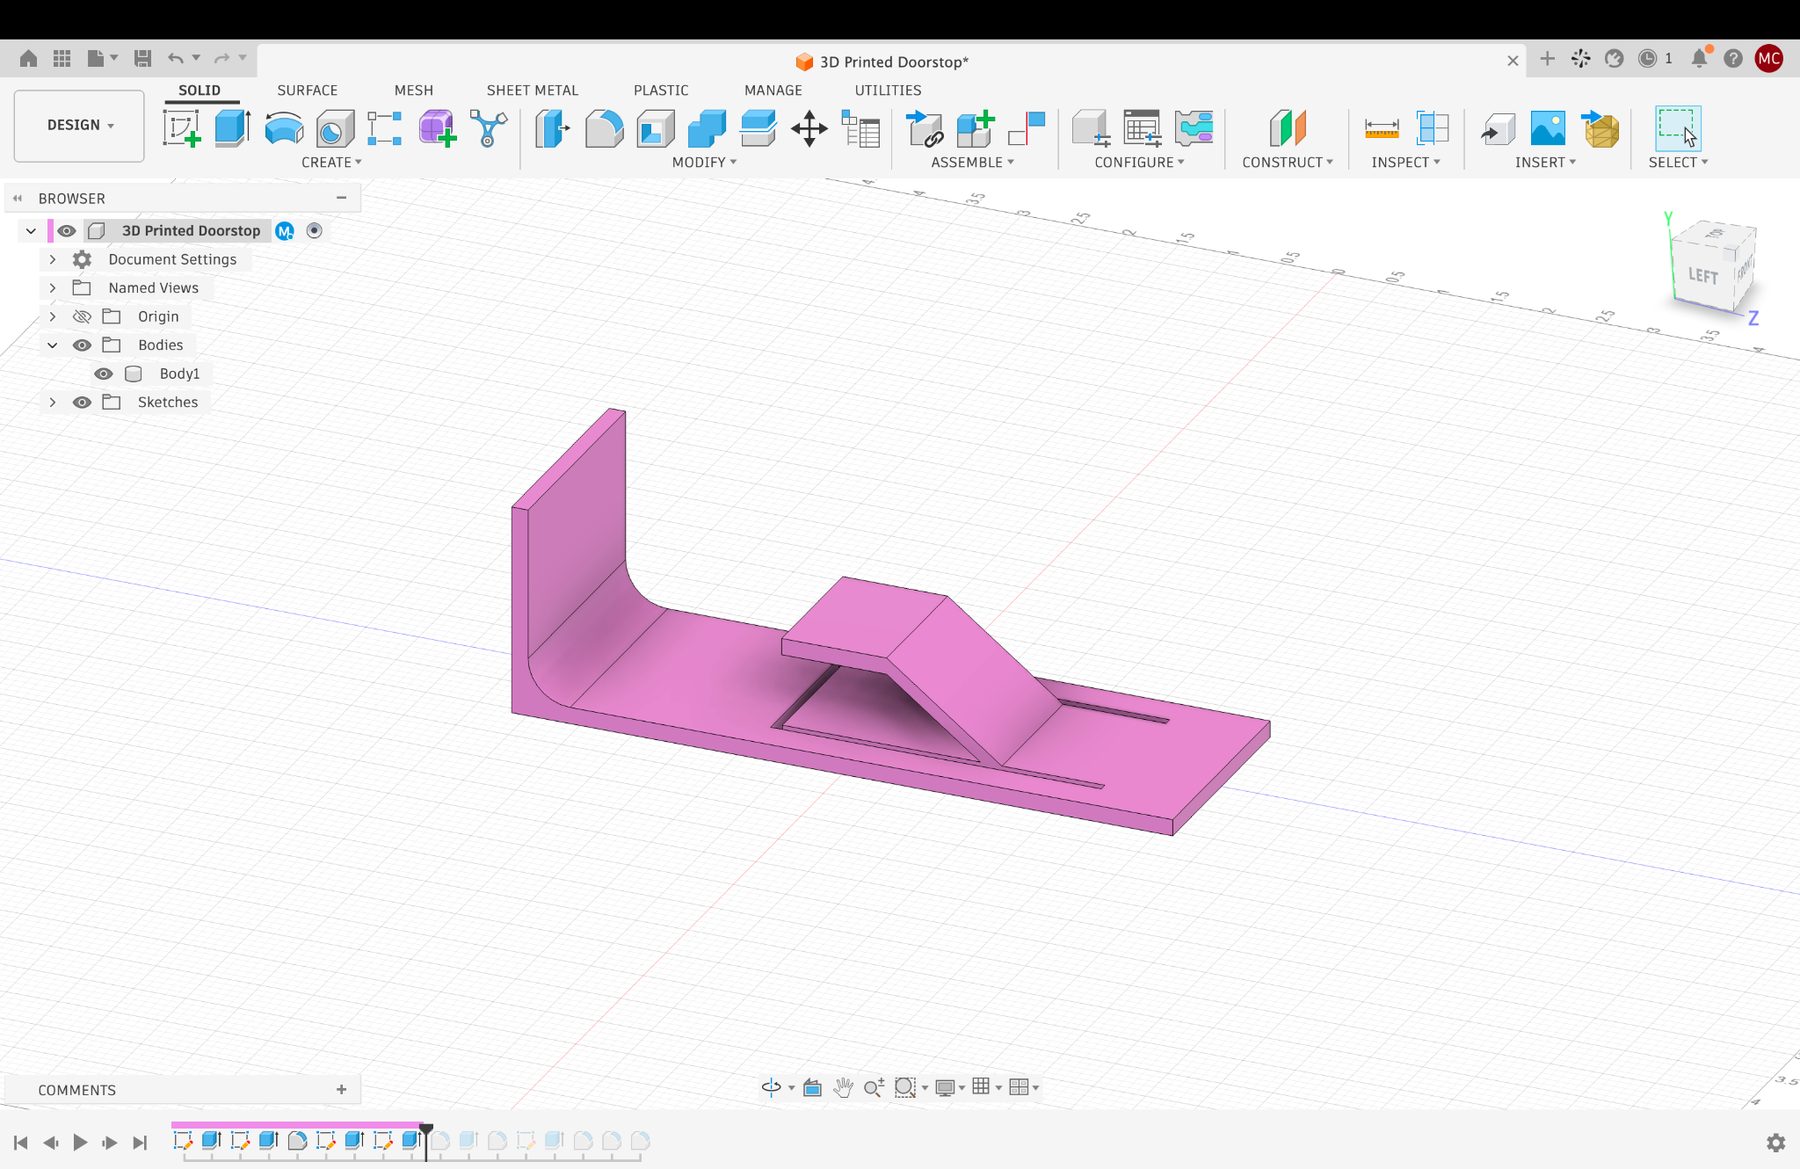Image resolution: width=1800 pixels, height=1169 pixels.
Task: Select the Fillet tool
Action: (604, 129)
